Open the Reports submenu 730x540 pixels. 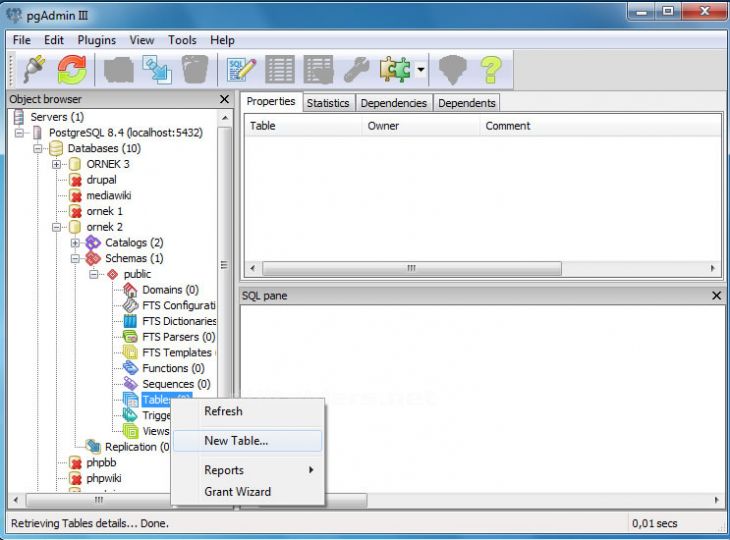[x=247, y=470]
